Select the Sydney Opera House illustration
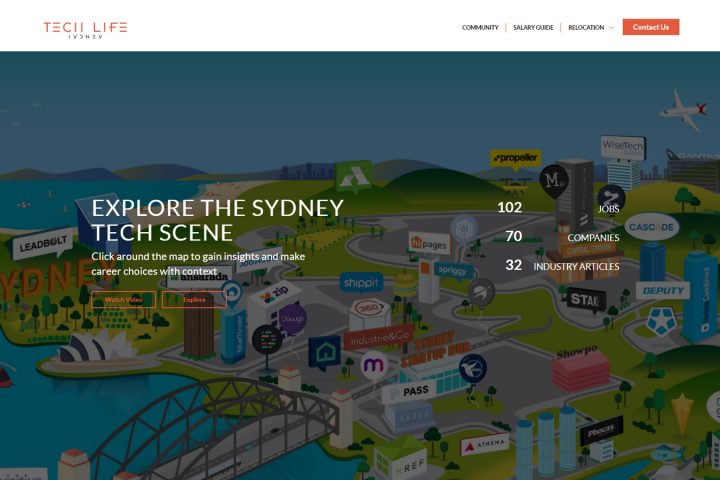The image size is (720, 480). [x=96, y=350]
